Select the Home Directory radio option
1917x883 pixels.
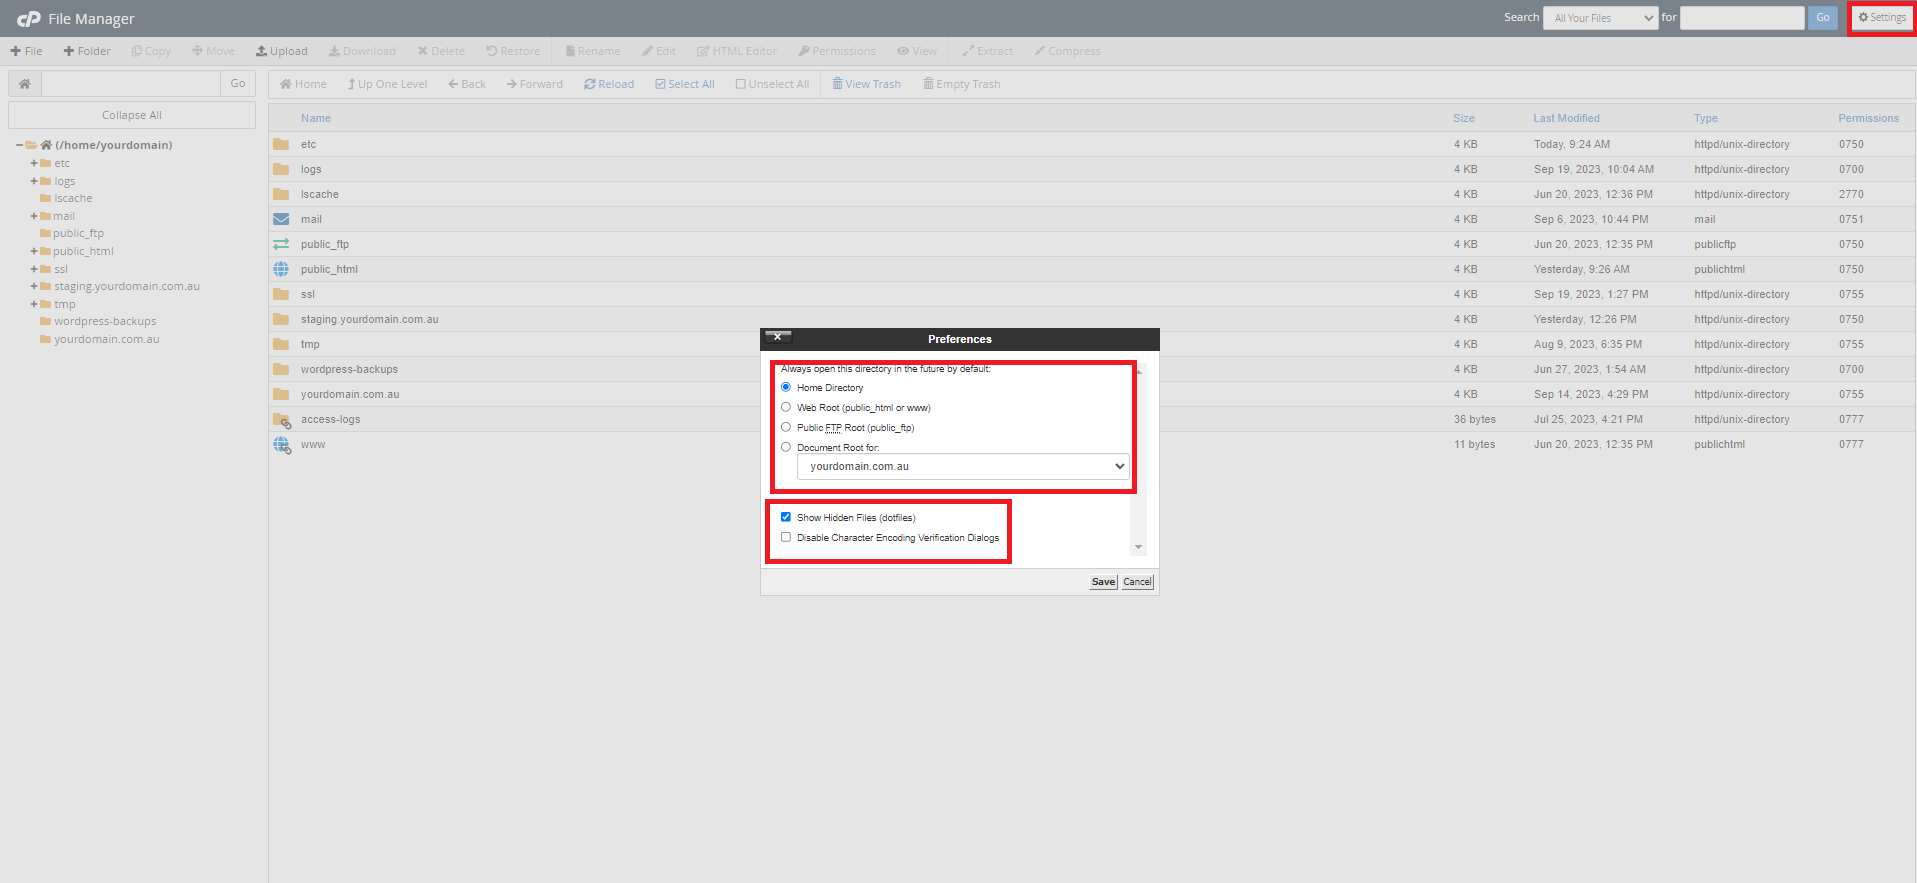tap(786, 387)
